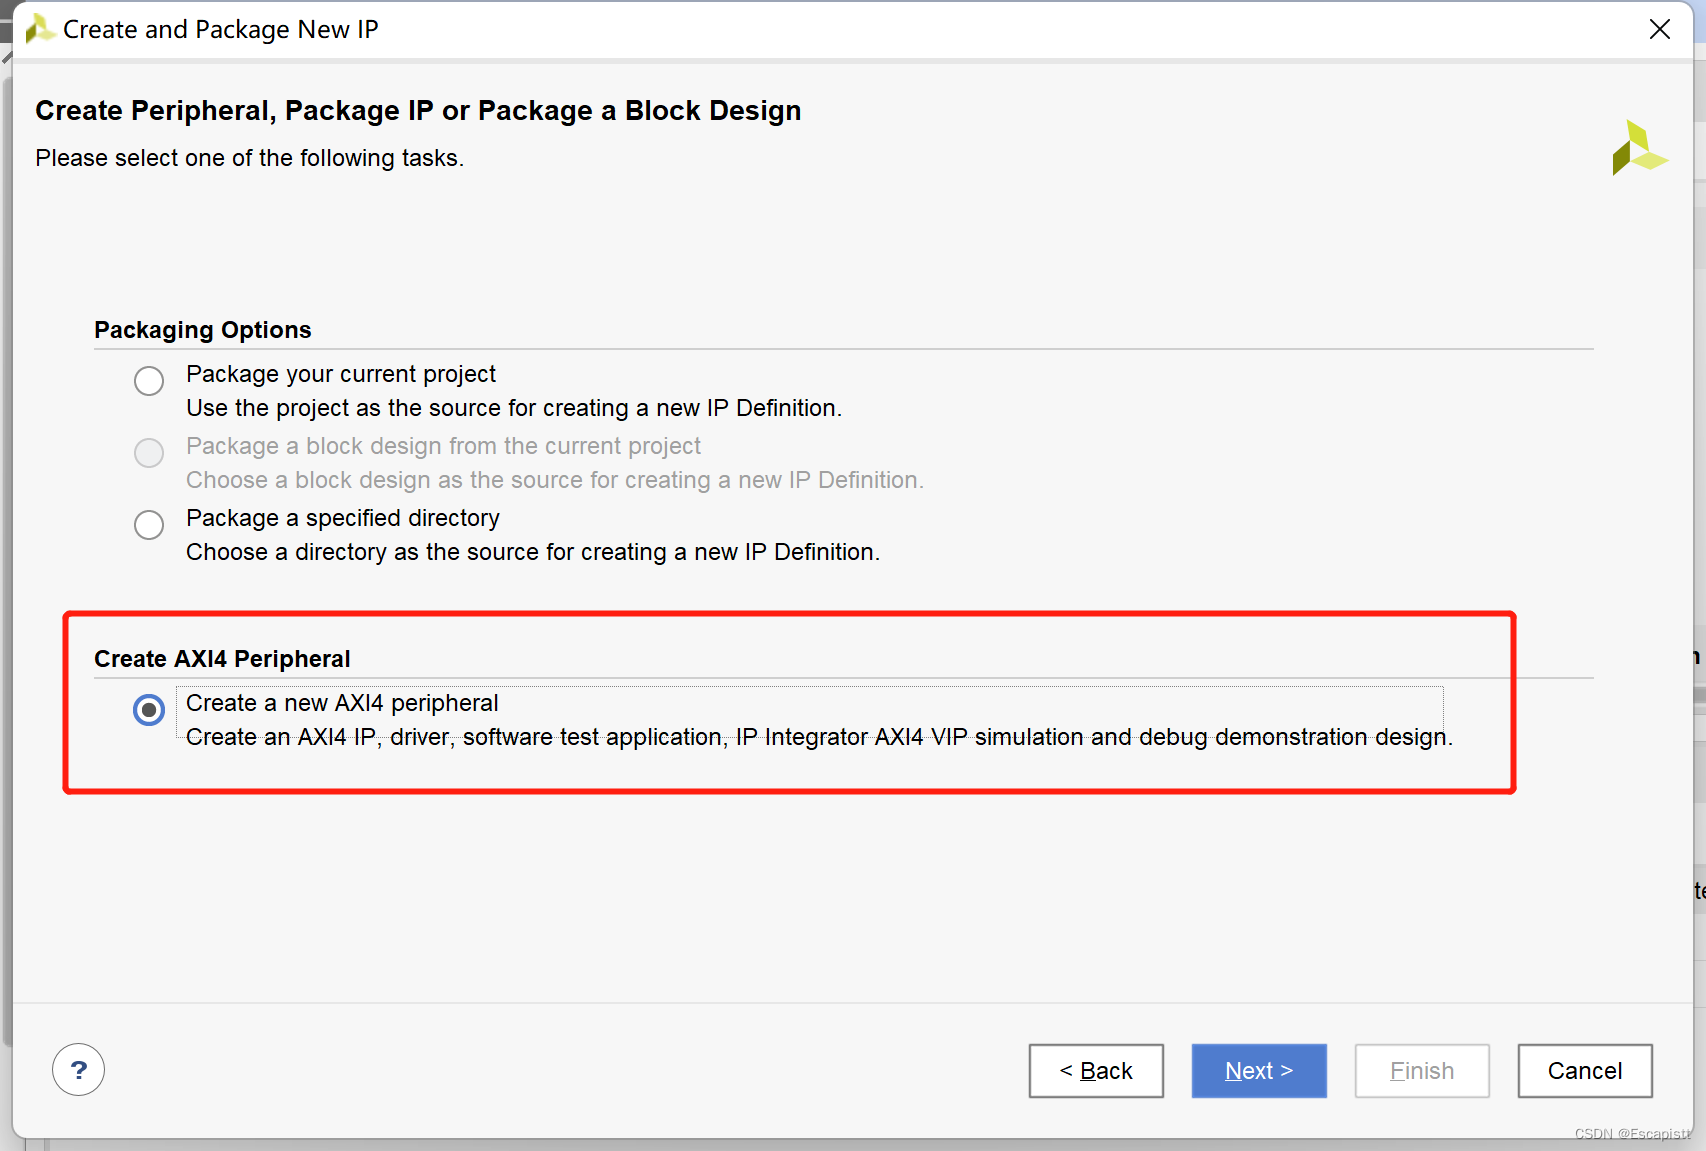Viewport: 1706px width, 1151px height.
Task: Click the "Packaging Options" section header
Action: tap(202, 330)
